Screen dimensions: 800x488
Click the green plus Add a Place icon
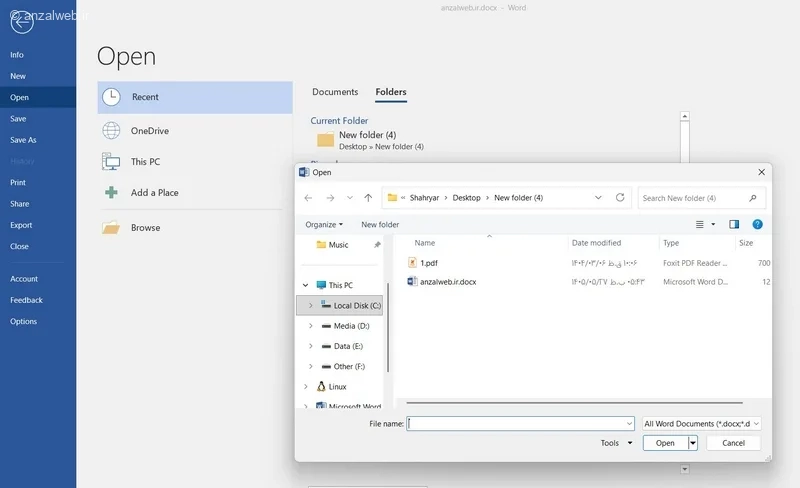[x=111, y=192]
